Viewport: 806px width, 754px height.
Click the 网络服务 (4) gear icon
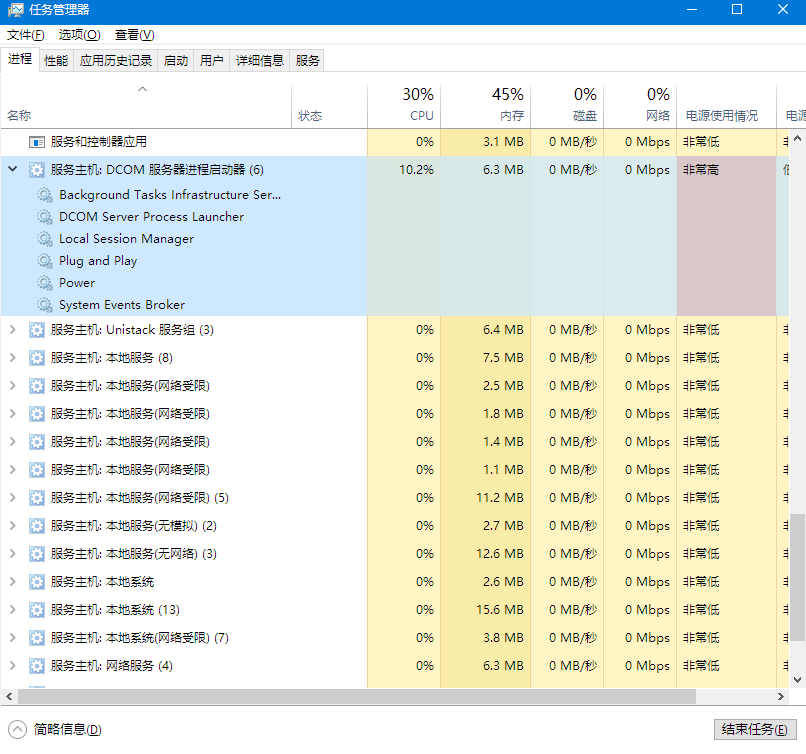[37, 666]
